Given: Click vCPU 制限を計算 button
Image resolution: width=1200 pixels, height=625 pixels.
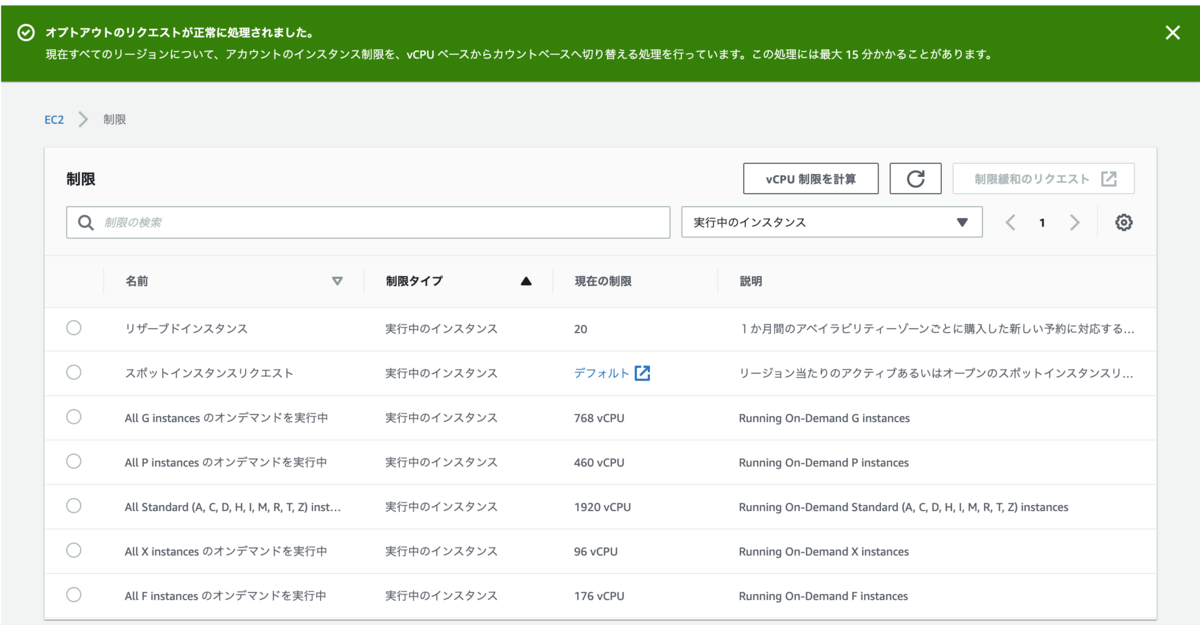Looking at the screenshot, I should [811, 179].
